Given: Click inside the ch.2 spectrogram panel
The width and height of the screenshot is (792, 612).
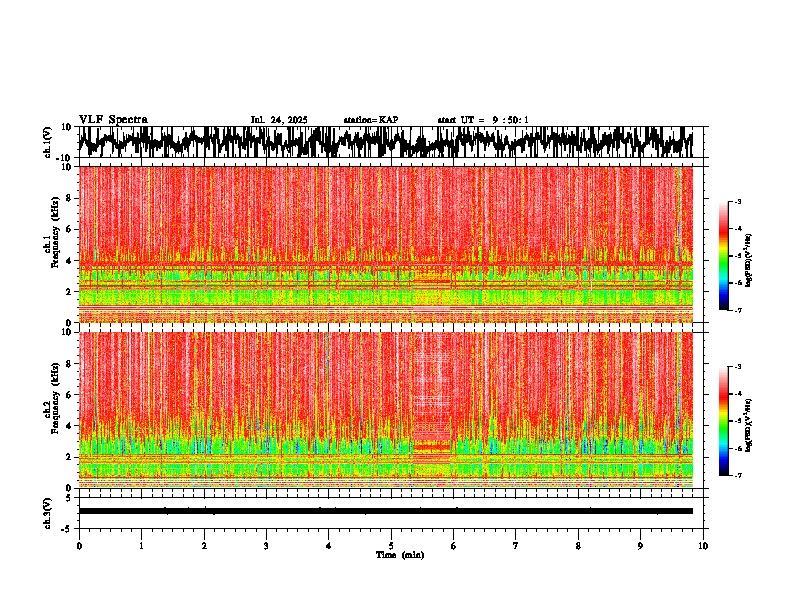Looking at the screenshot, I should 385,410.
